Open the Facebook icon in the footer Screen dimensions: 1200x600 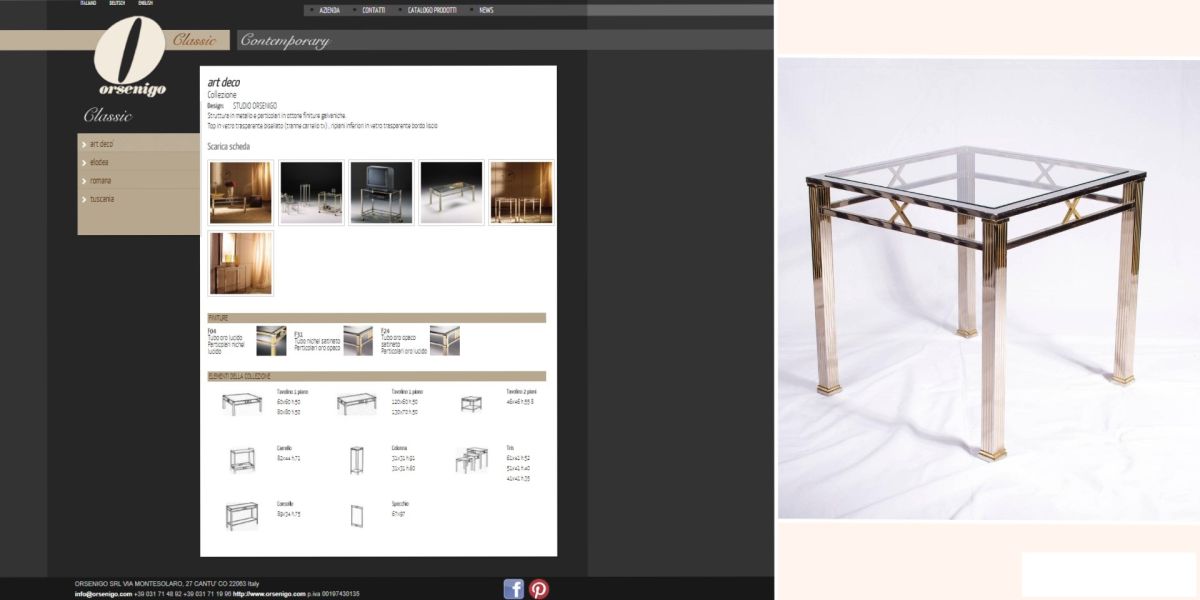514,589
